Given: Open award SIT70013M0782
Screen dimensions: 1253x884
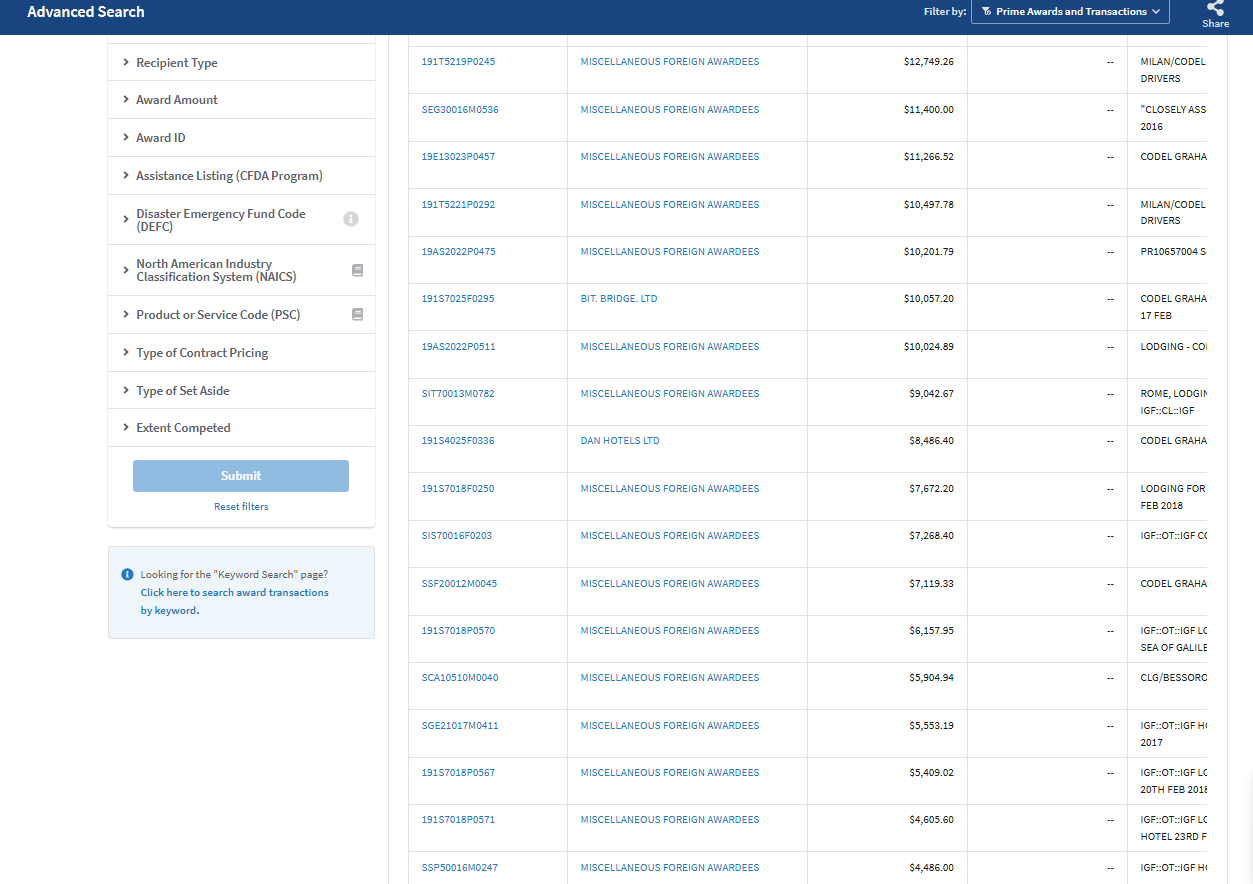Looking at the screenshot, I should 458,394.
